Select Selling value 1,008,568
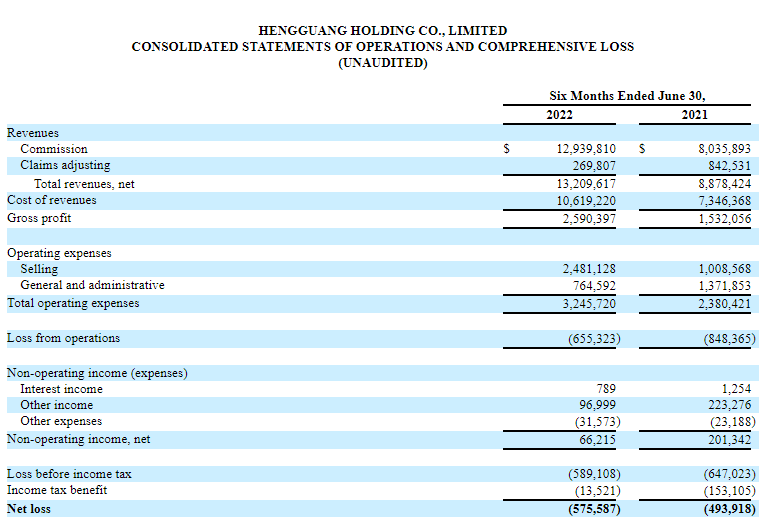Viewport: 763px width, 525px height. click(x=725, y=269)
